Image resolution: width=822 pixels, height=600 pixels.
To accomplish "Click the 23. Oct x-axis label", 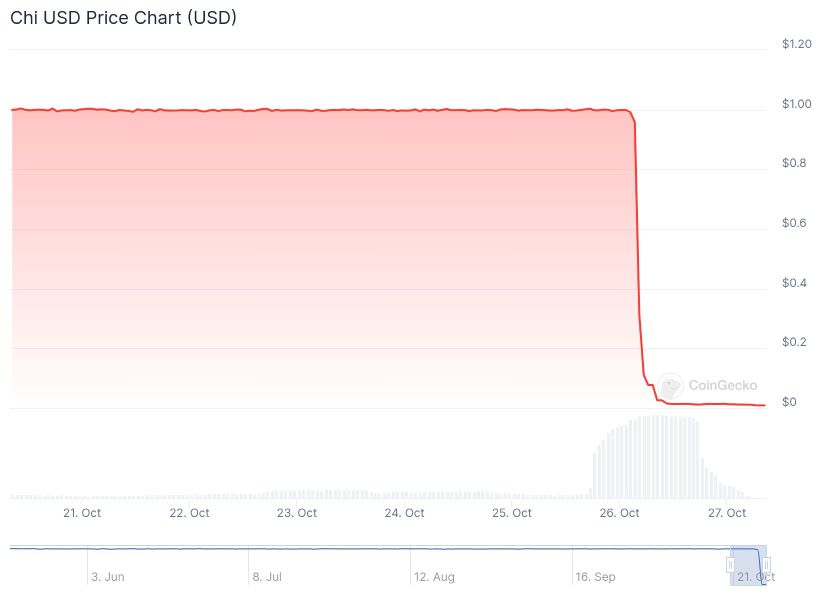I will [x=297, y=513].
